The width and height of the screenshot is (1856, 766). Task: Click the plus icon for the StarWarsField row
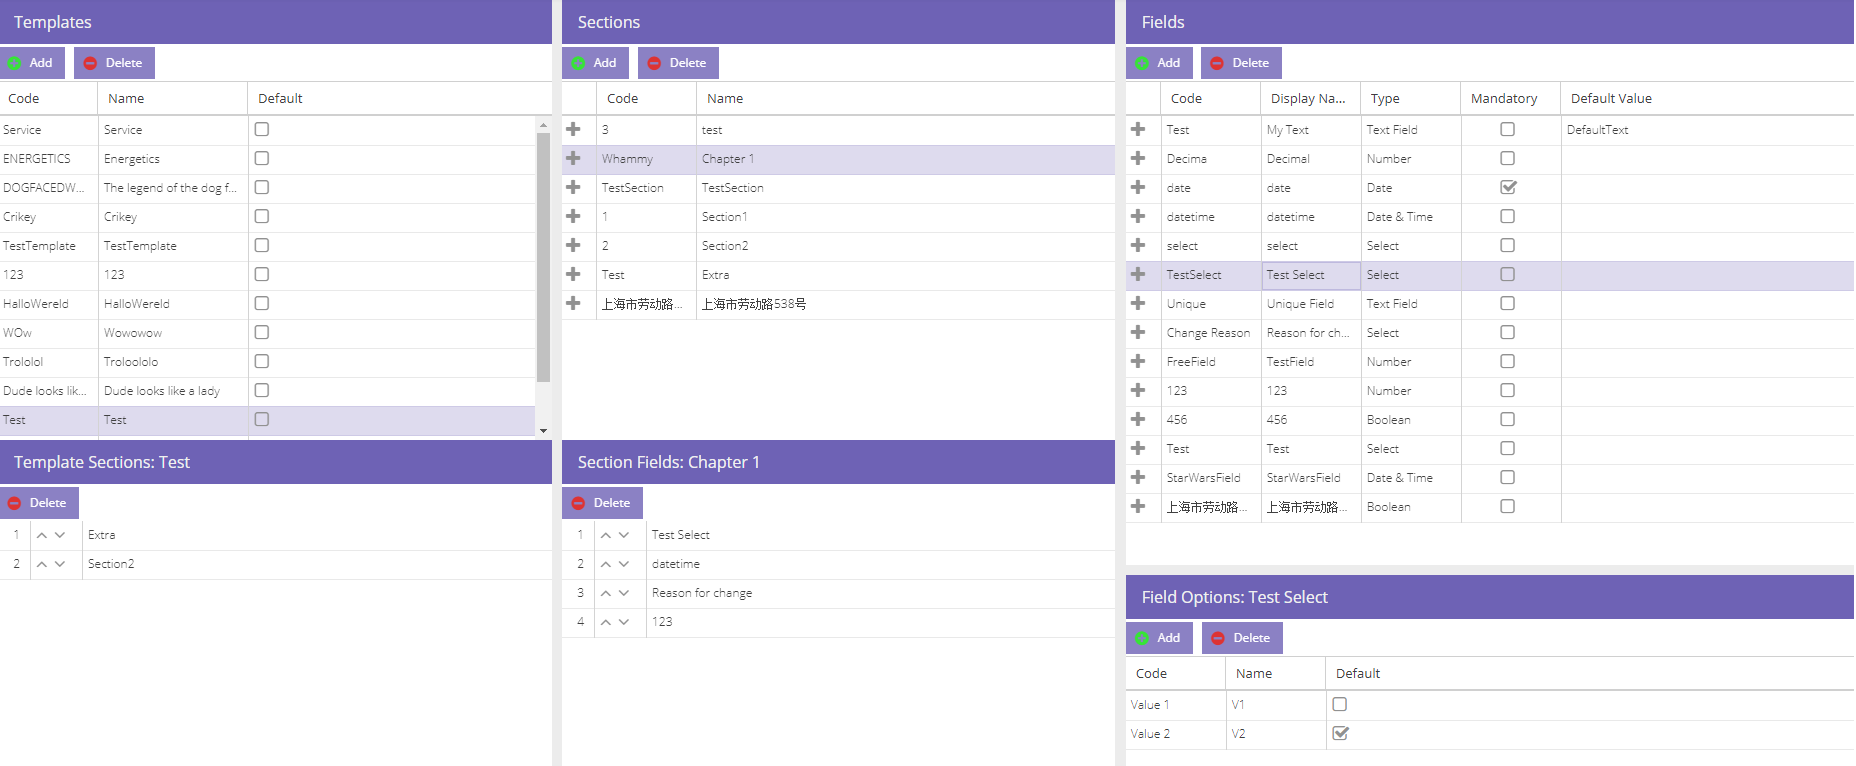point(1138,477)
